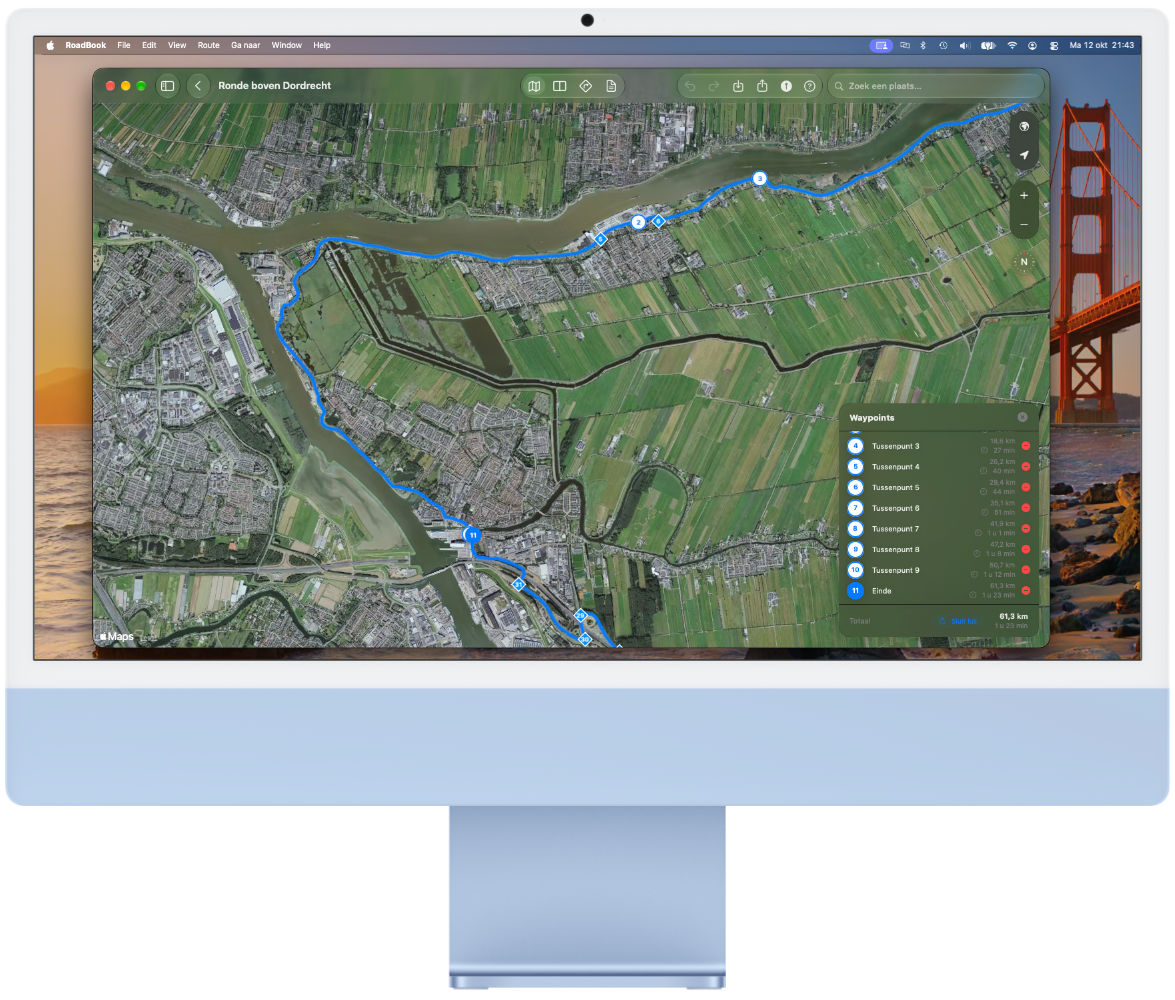Viewport: 1175px width, 1000px height.
Task: Open the turn directions diamond icon
Action: pyautogui.click(x=586, y=86)
